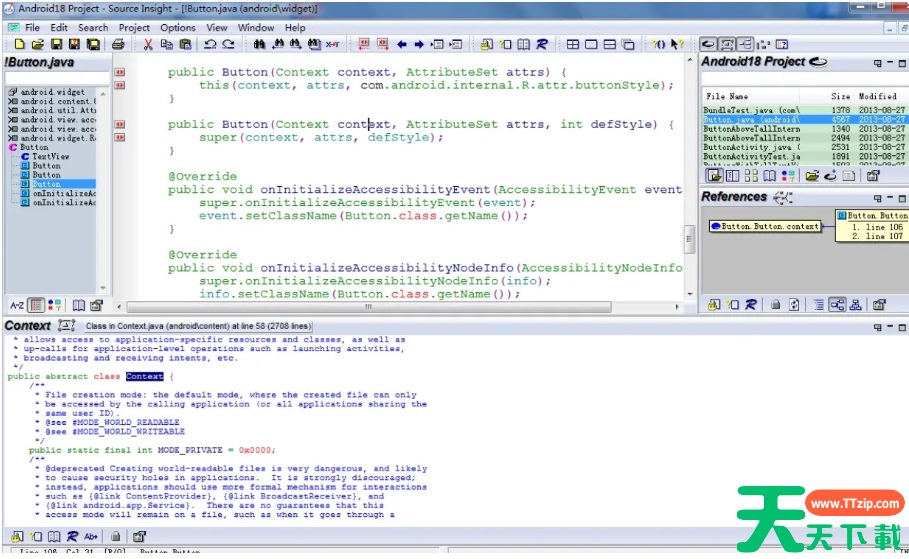909x559 pixels.
Task: Click the Cut scissors icon
Action: click(148, 45)
